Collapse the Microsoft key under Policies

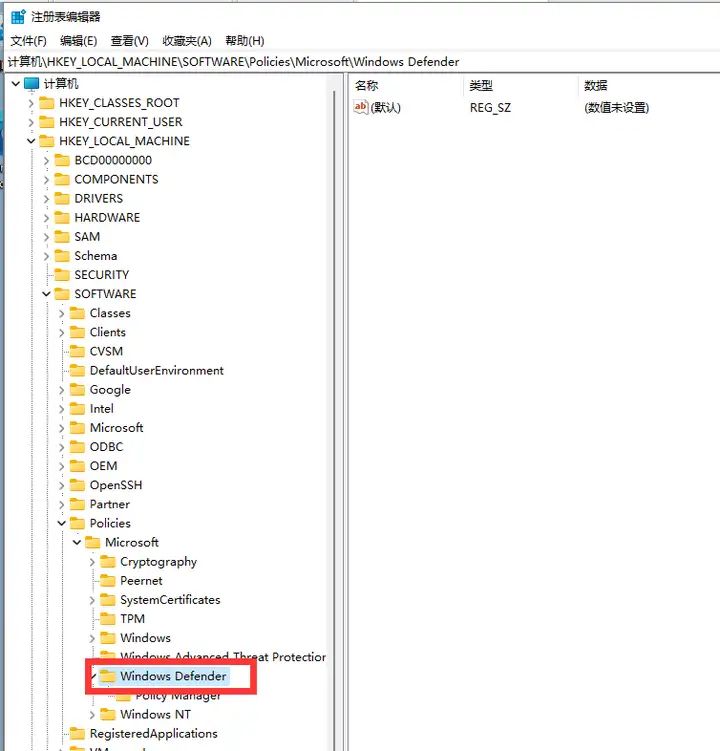click(77, 542)
